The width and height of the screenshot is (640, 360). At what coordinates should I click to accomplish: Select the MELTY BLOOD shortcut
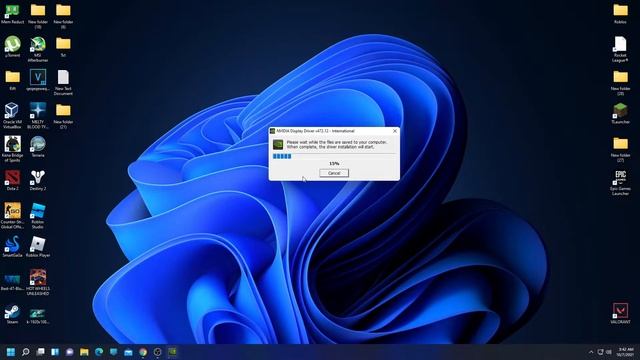38,116
